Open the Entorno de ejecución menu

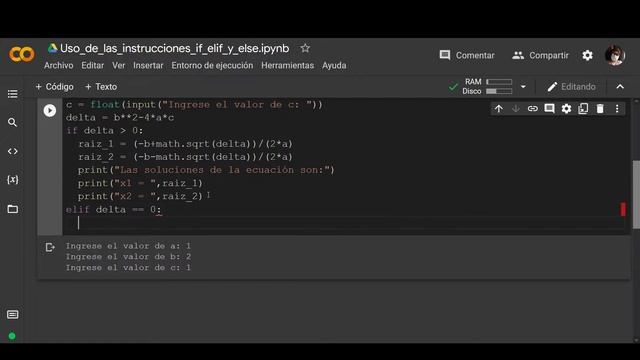click(x=212, y=65)
